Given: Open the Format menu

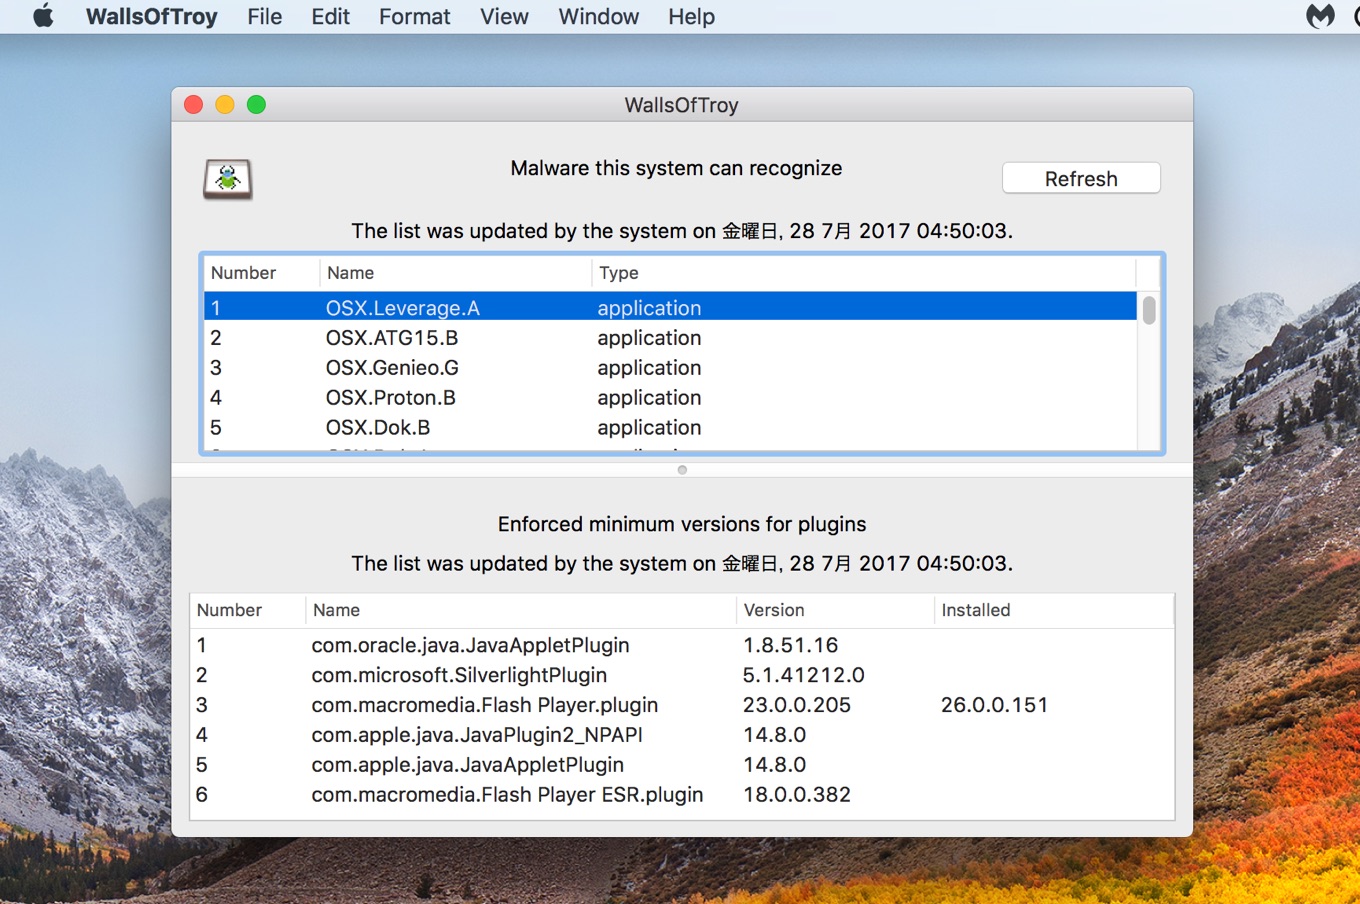Looking at the screenshot, I should 414,16.
